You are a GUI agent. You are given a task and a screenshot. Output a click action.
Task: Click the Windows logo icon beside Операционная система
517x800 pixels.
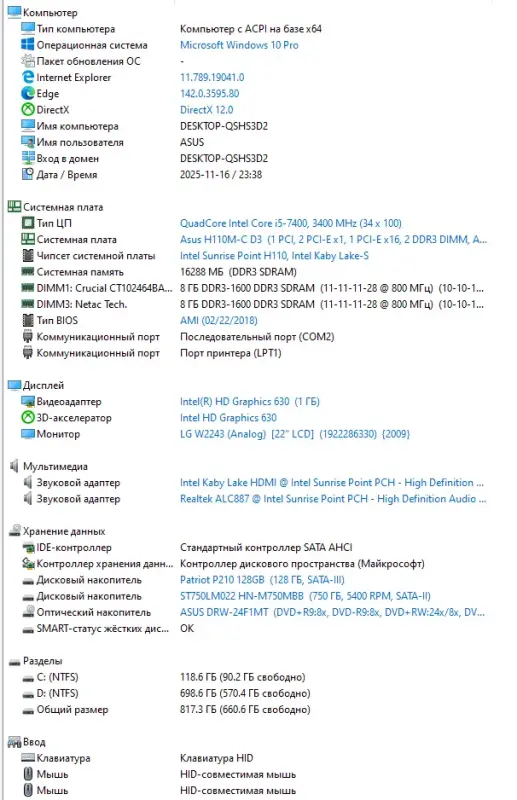(28, 44)
